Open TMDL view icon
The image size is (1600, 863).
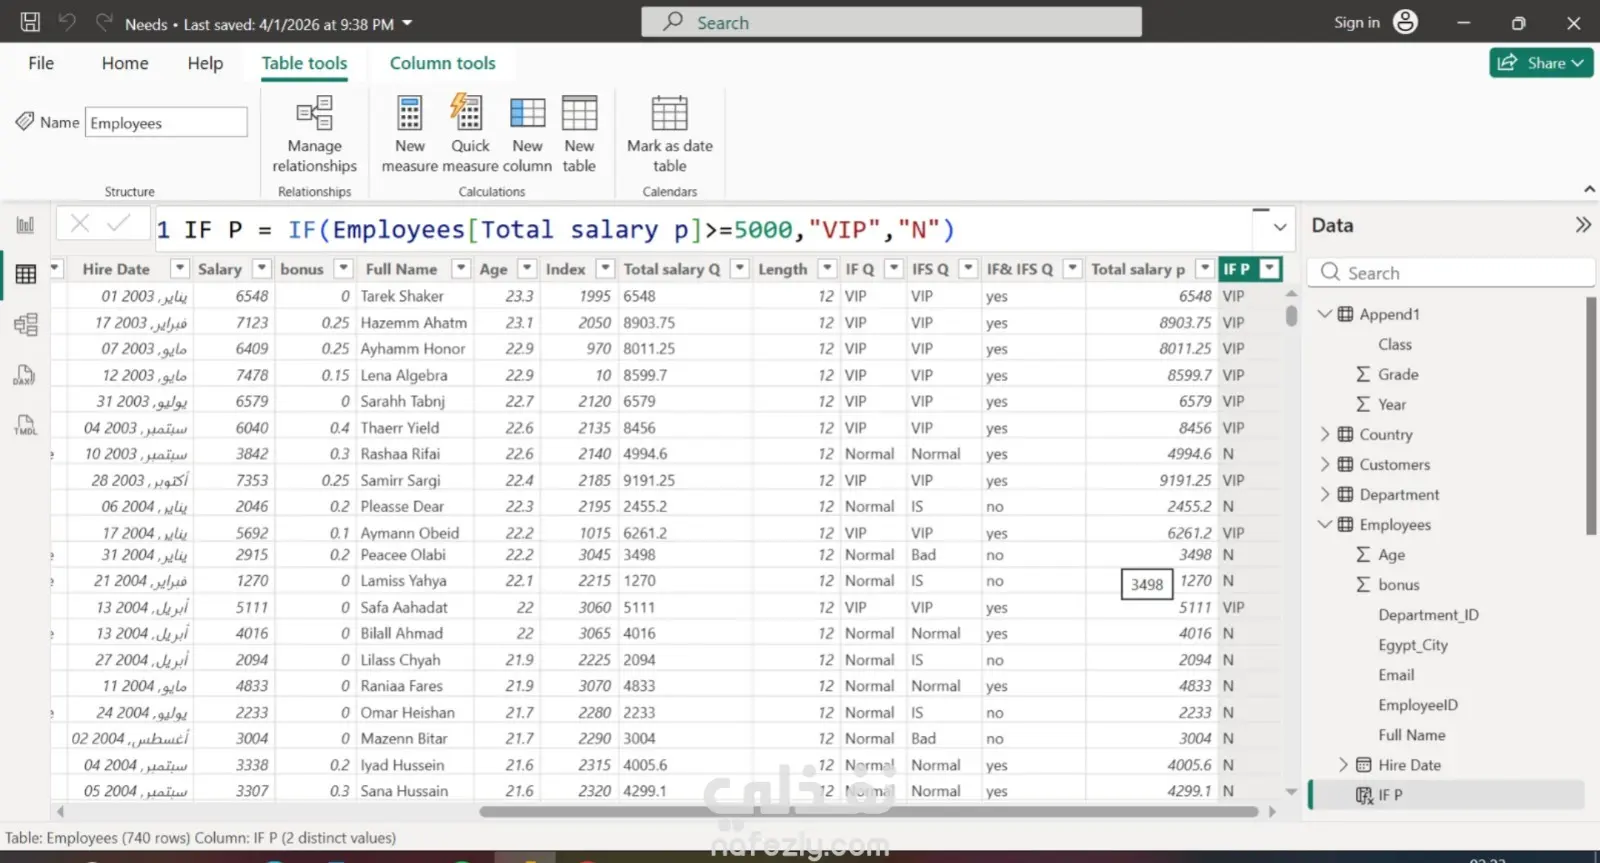pos(25,424)
